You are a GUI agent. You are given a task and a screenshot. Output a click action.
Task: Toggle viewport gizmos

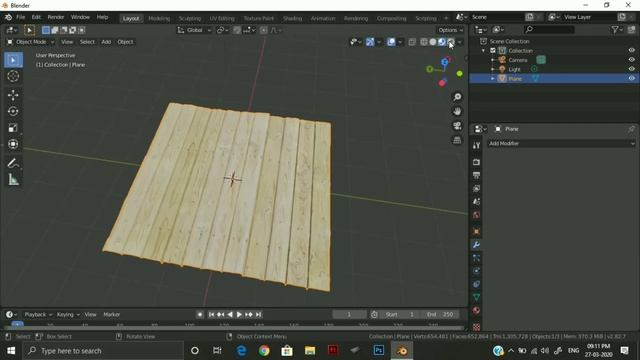click(x=370, y=42)
